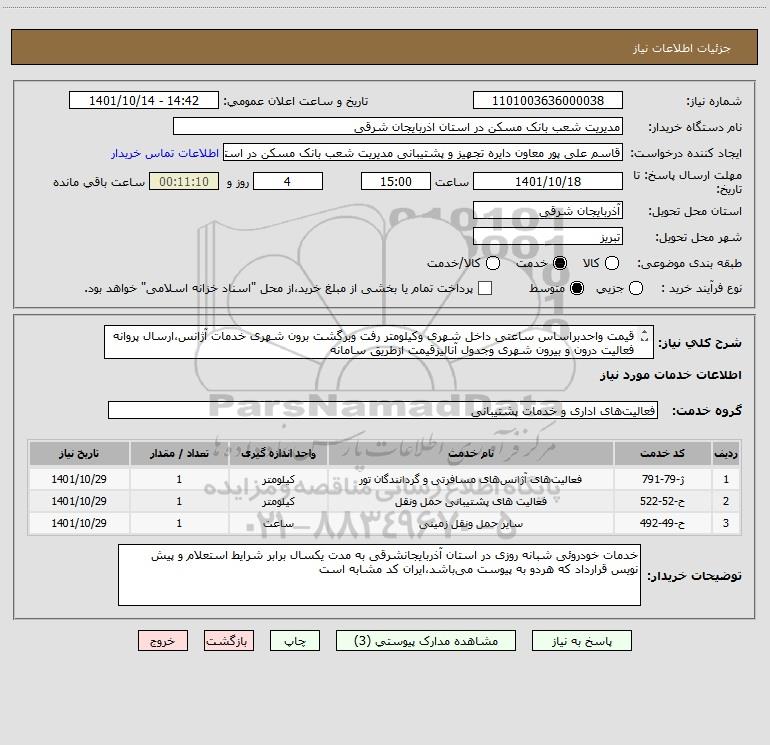Click سایر حمل ونقل زمینی cell
The height and width of the screenshot is (745, 770).
click(471, 524)
